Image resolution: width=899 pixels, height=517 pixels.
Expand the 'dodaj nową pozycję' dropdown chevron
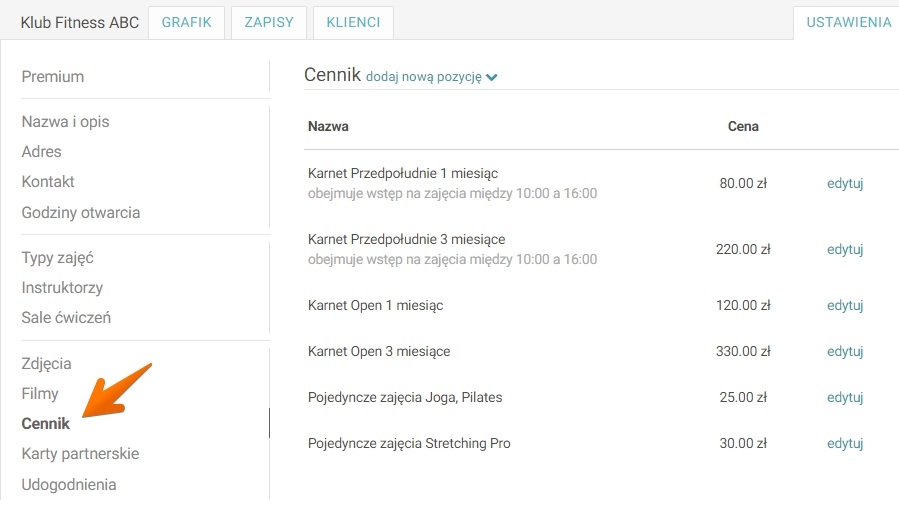(491, 77)
